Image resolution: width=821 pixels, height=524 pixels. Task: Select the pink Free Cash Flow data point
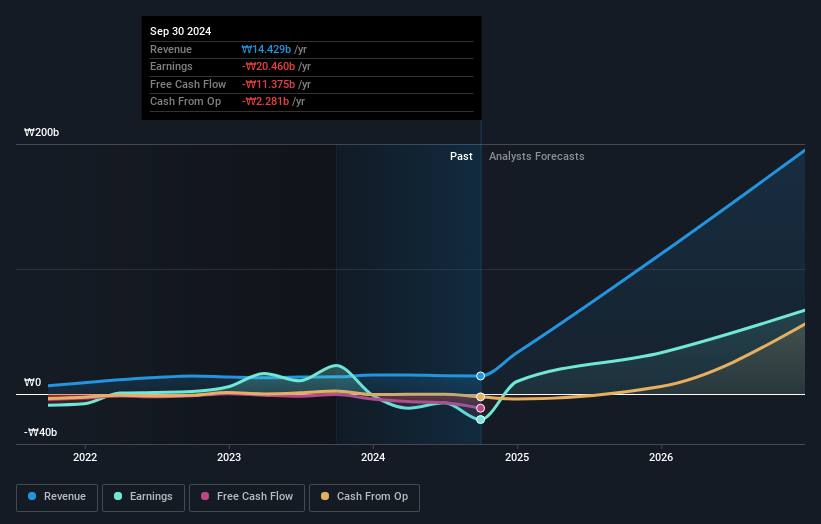(x=481, y=408)
